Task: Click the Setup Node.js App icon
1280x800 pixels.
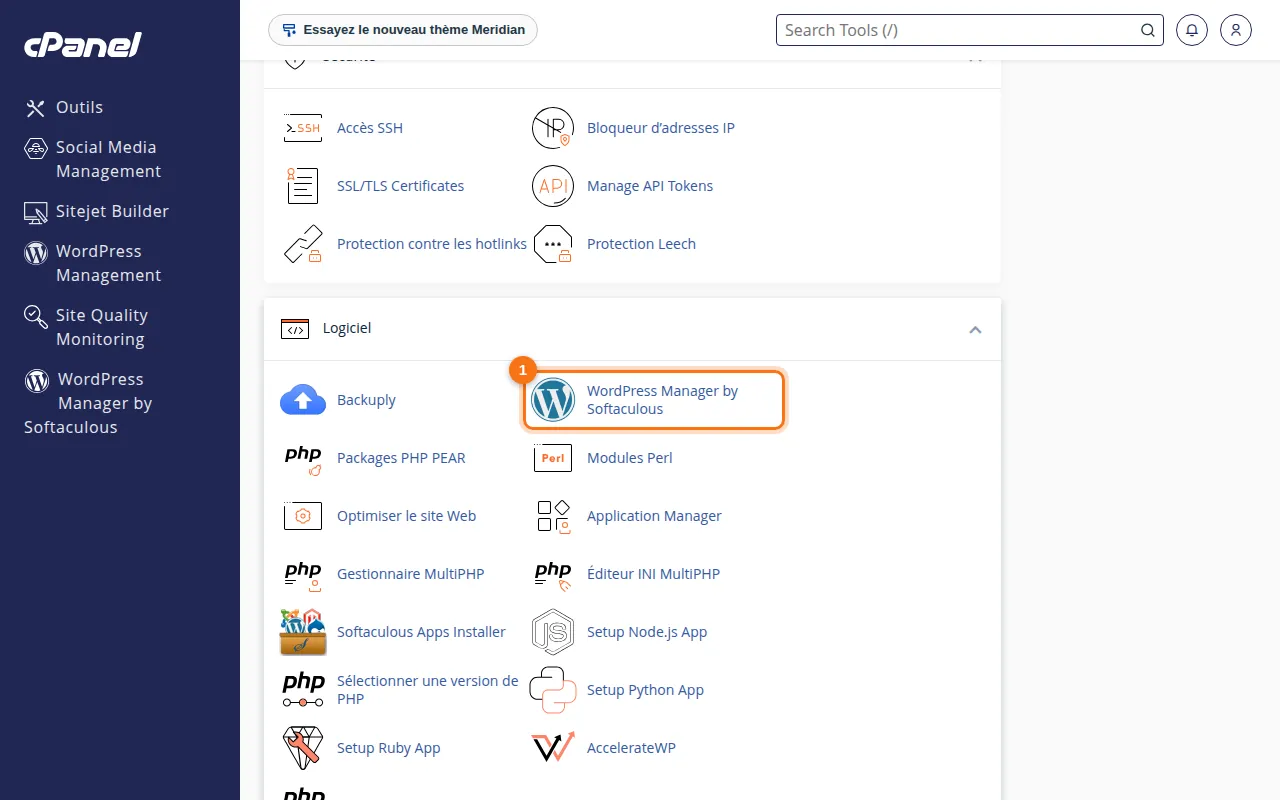Action: click(553, 632)
